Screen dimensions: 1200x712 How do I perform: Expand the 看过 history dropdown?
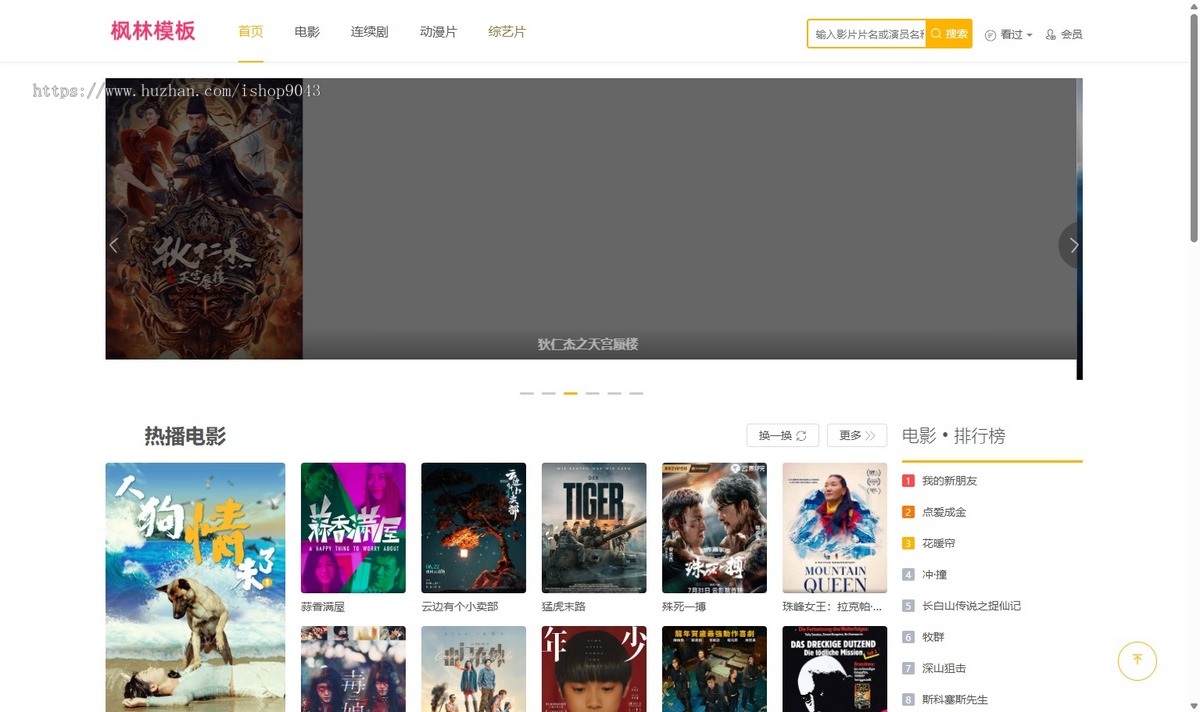[1009, 35]
